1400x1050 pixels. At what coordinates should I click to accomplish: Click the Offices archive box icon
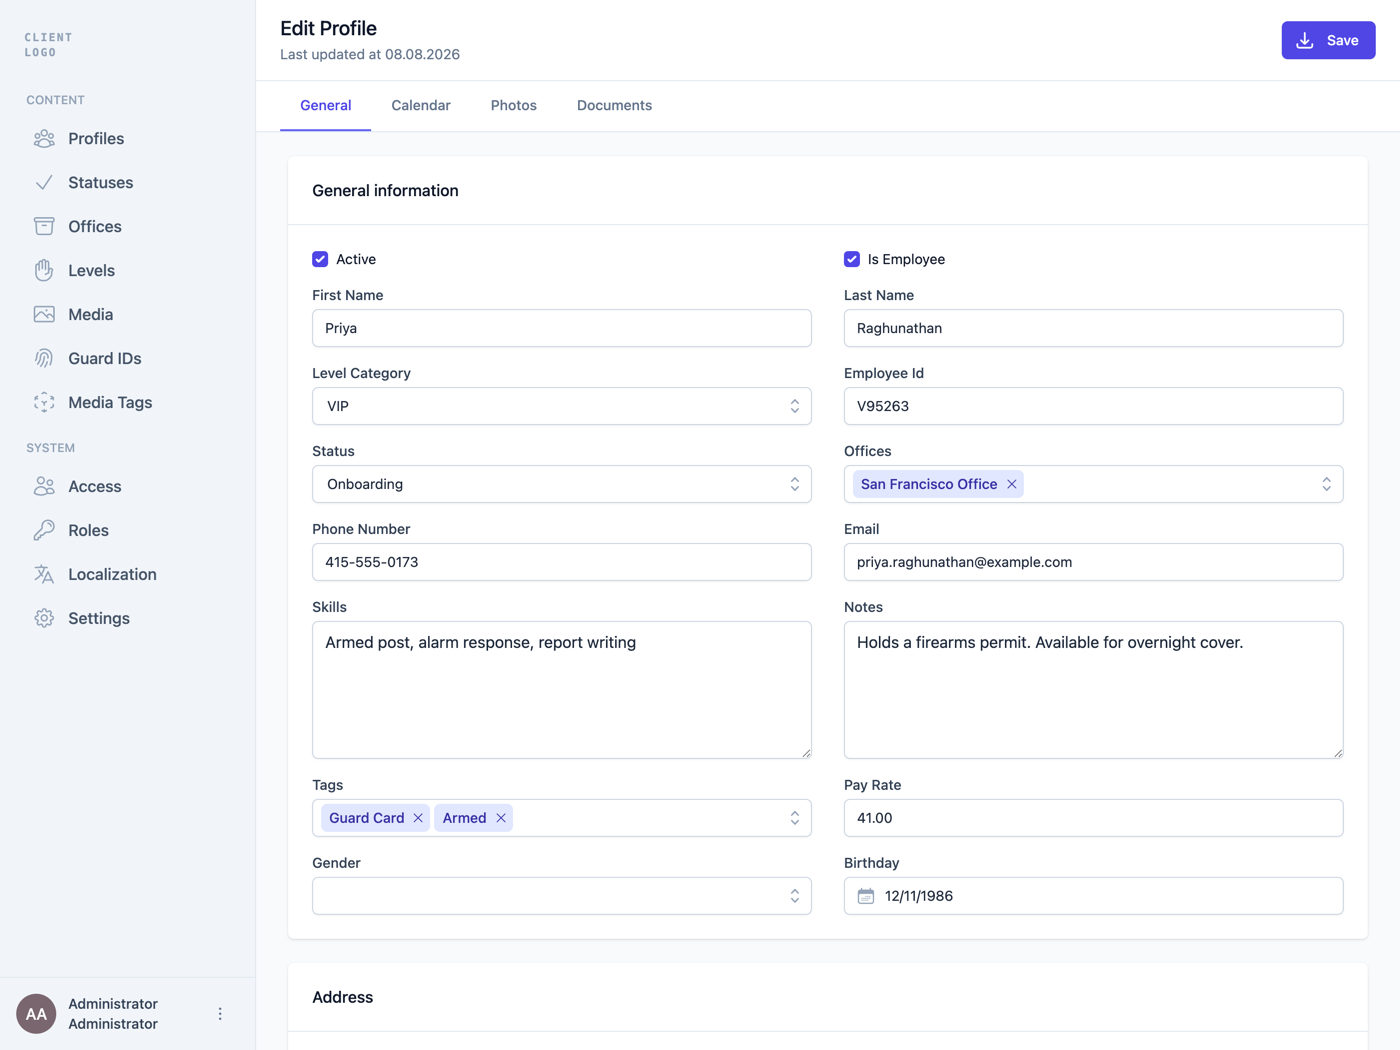[44, 227]
